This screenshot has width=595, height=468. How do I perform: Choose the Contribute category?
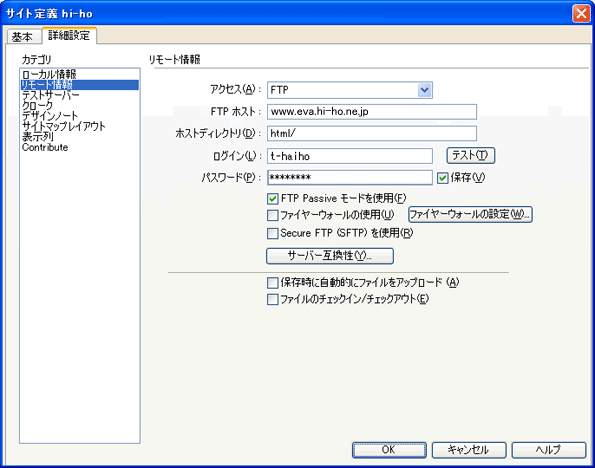[x=45, y=147]
